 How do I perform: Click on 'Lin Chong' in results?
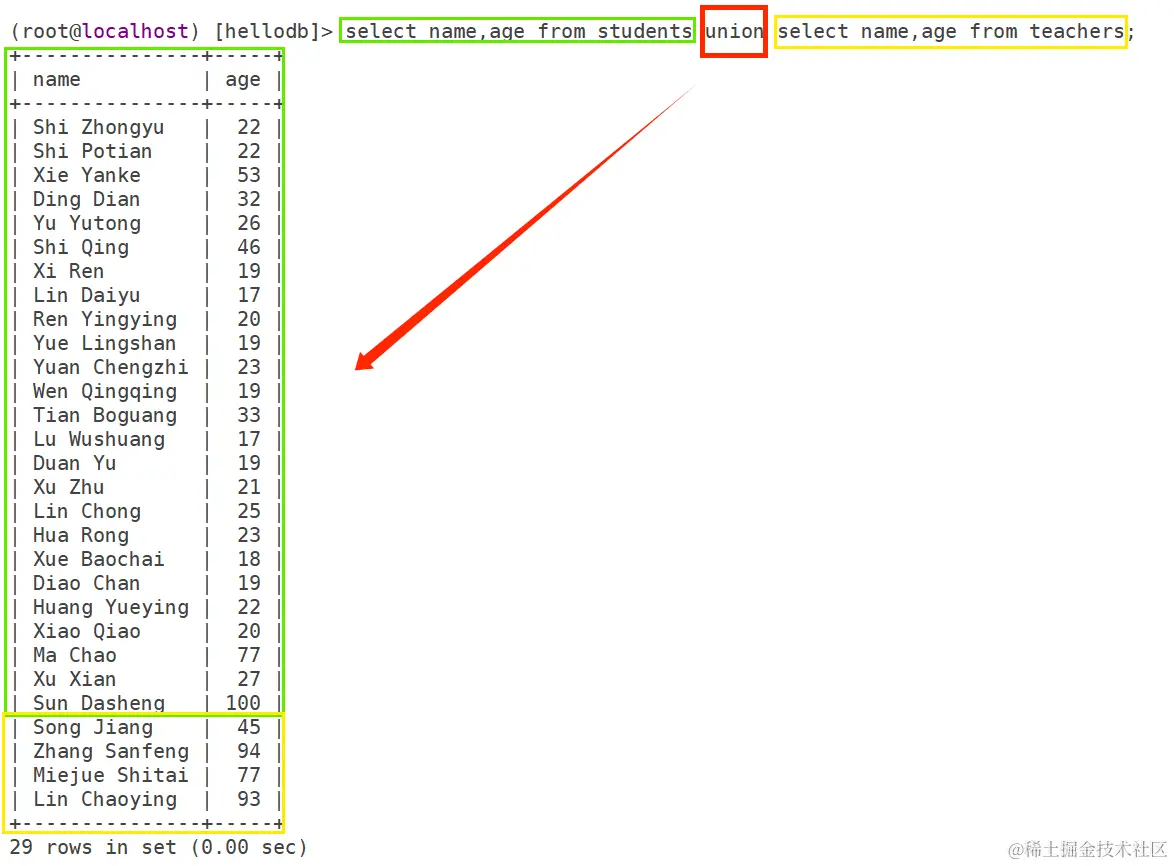[86, 510]
